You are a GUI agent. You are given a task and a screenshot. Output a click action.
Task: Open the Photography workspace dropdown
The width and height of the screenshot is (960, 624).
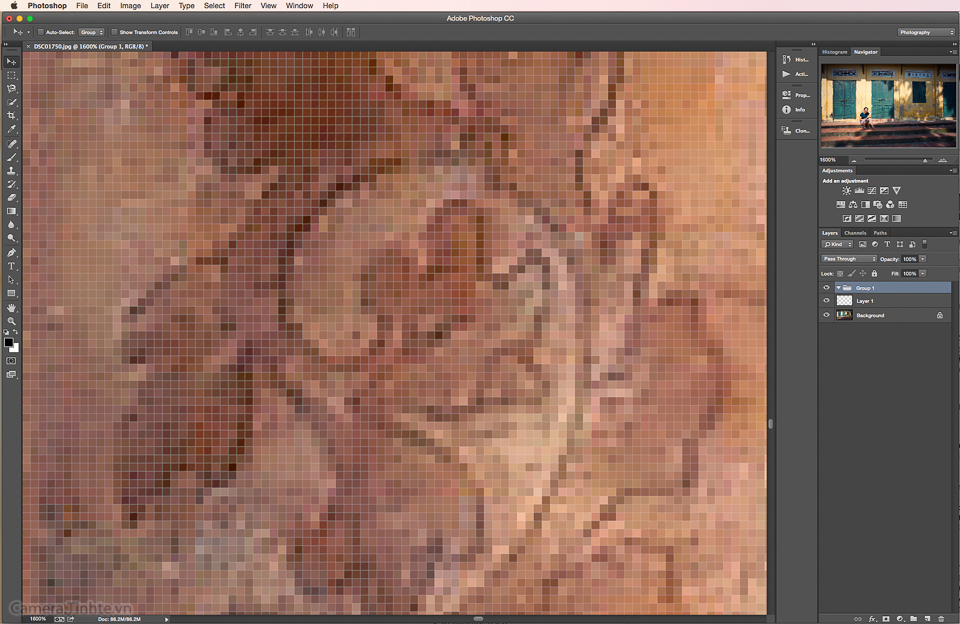926,32
